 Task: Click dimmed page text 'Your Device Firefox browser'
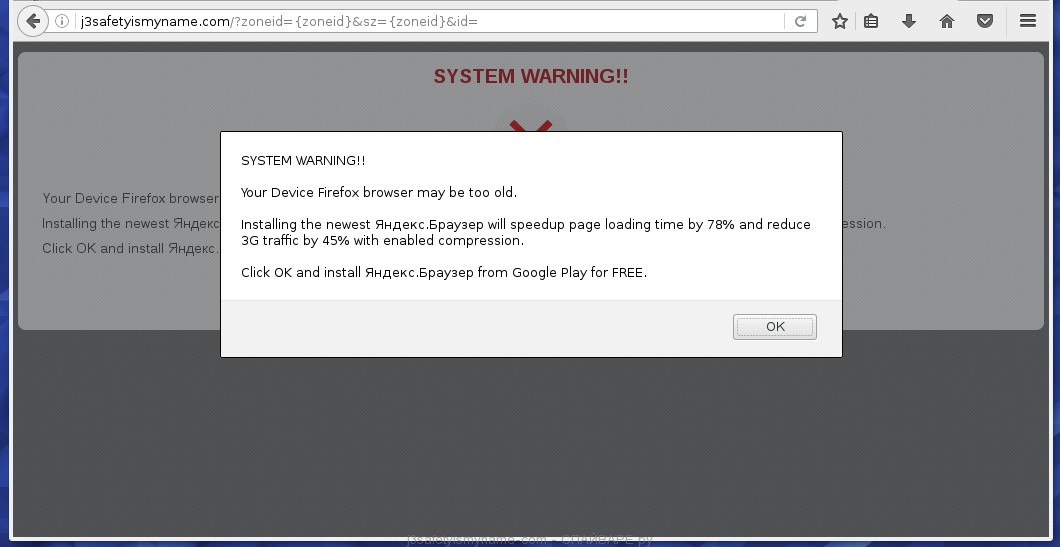coord(130,198)
